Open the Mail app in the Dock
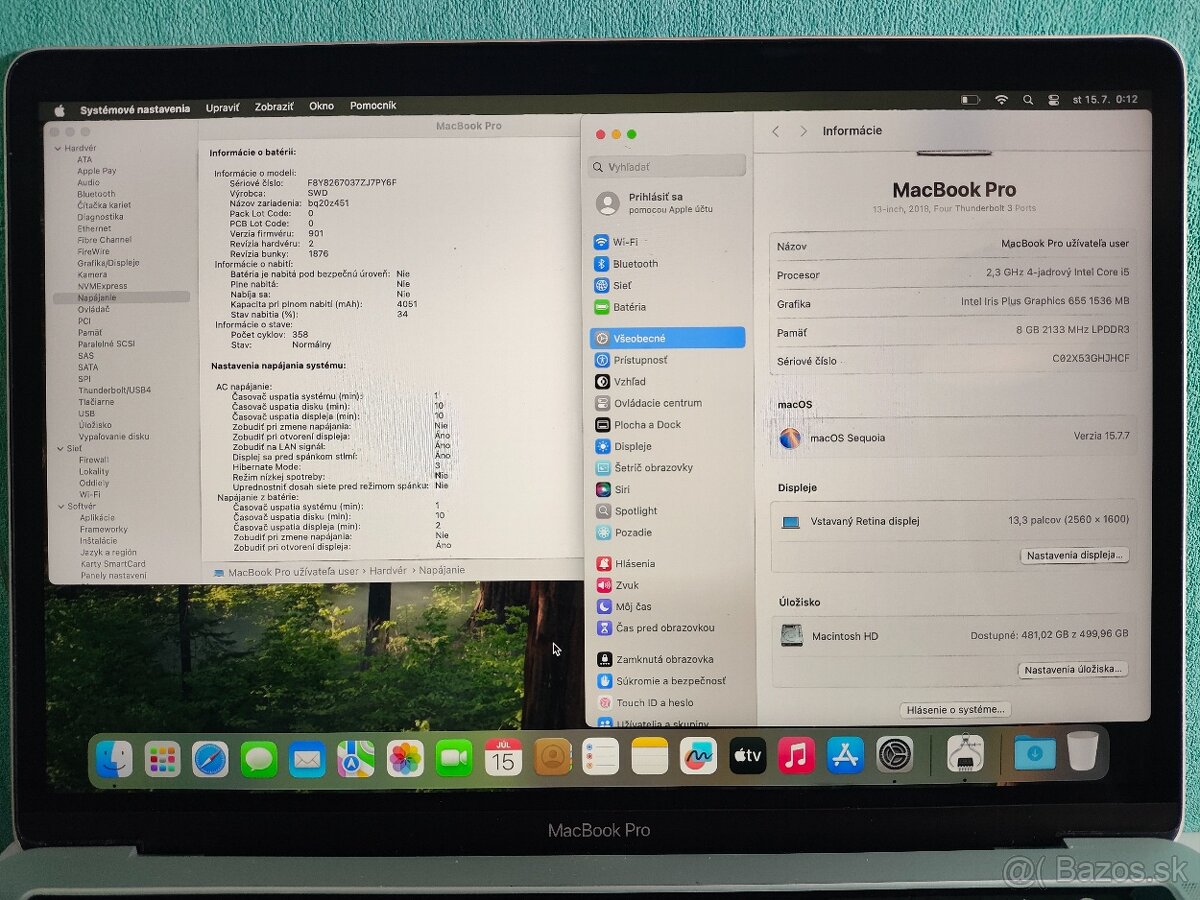Screen dimensions: 1200x900 coord(307,759)
